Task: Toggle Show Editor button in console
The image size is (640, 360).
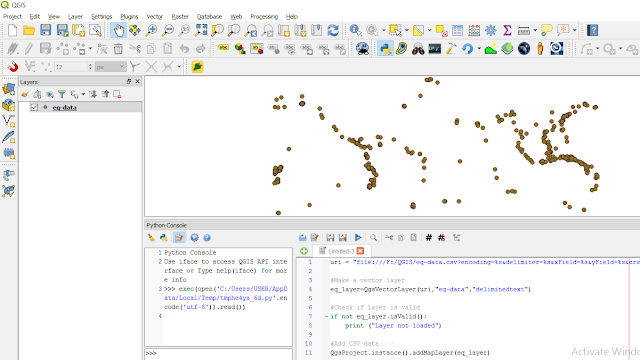Action: click(x=179, y=238)
